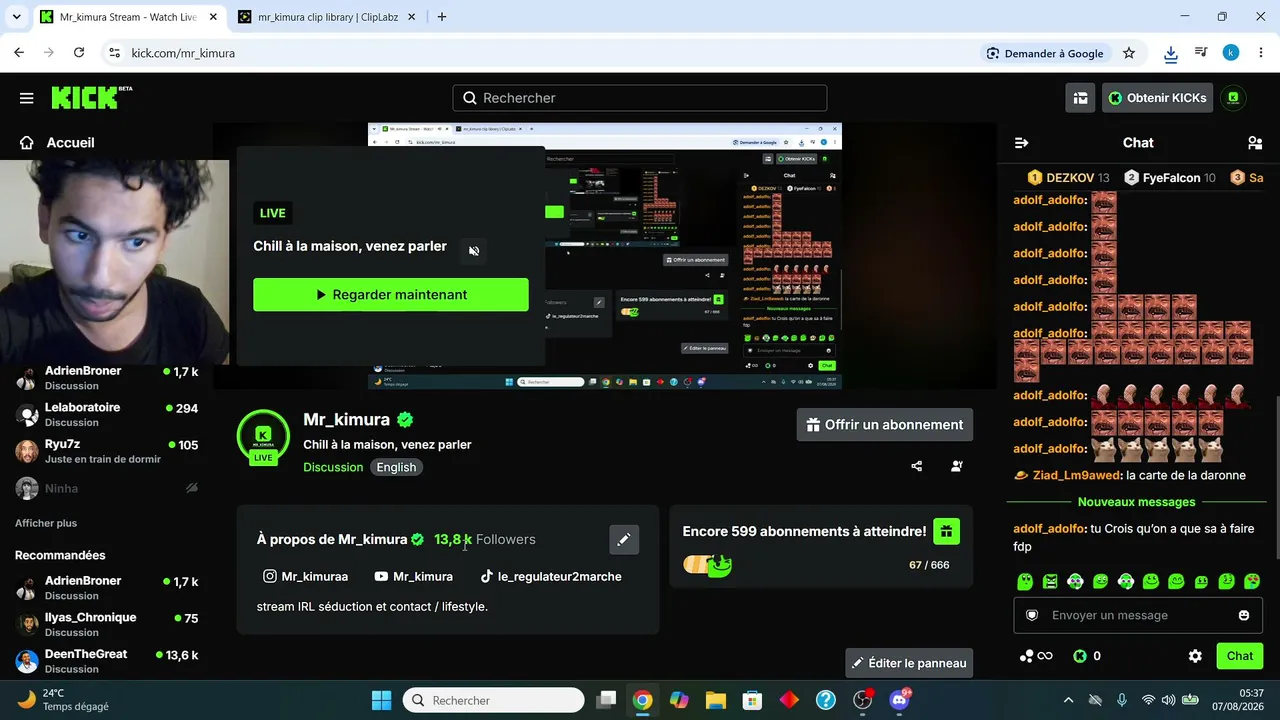
Task: Click Demander à Google in address bar
Action: [1045, 53]
